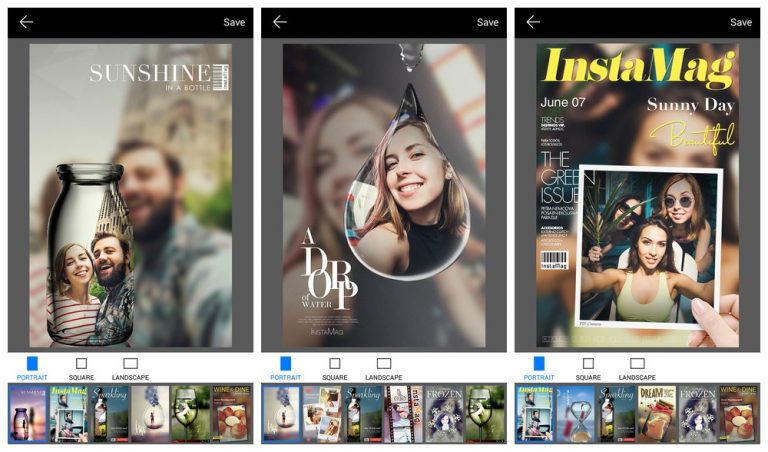Select Landscape icon under InstaMag cover screen
Screen dimensions: 768x452
[x=637, y=363]
